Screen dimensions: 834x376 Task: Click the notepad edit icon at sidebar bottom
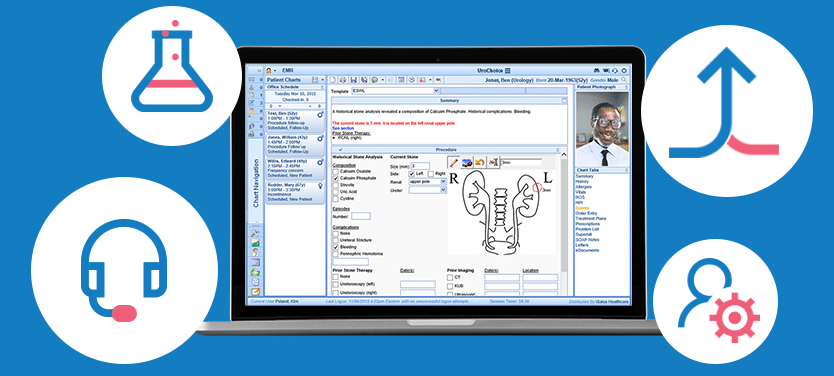click(x=255, y=291)
